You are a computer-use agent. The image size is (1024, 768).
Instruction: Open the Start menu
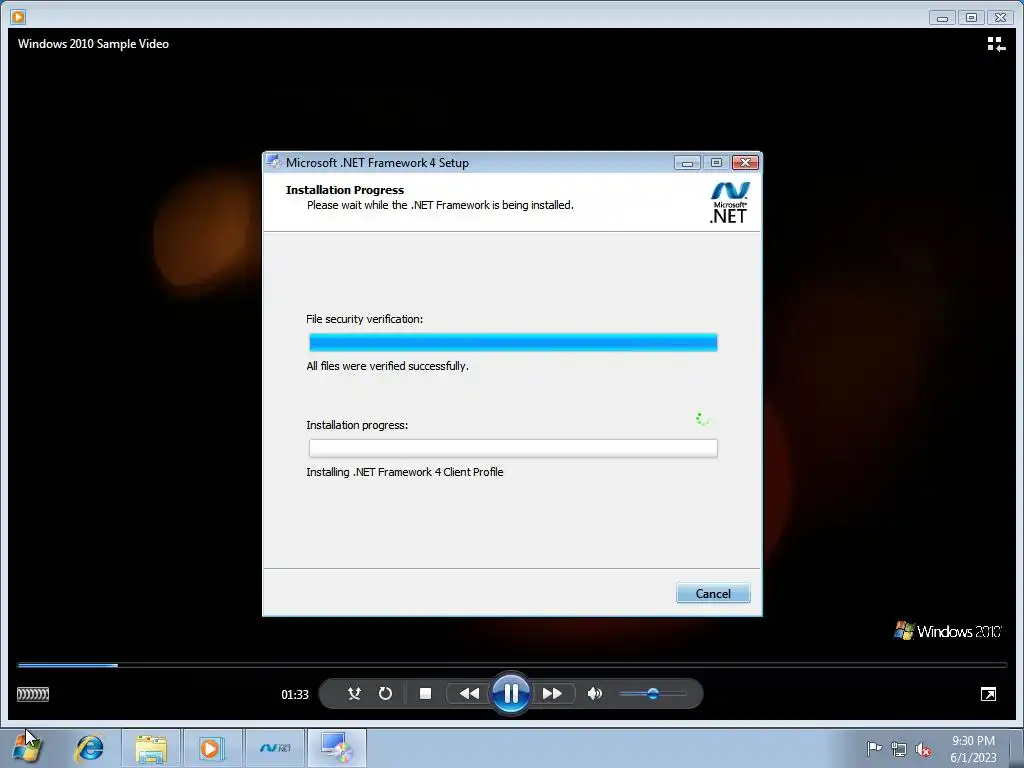(26, 748)
